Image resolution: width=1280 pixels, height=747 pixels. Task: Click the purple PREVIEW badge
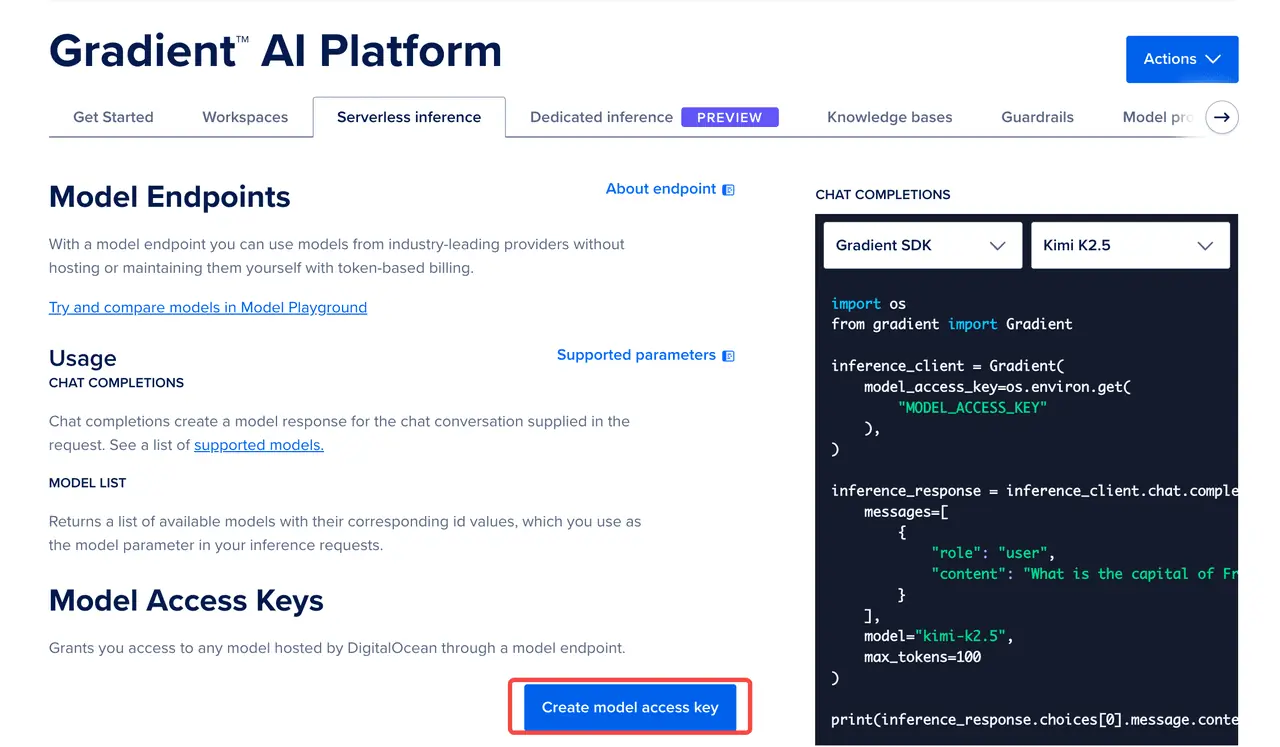tap(729, 117)
